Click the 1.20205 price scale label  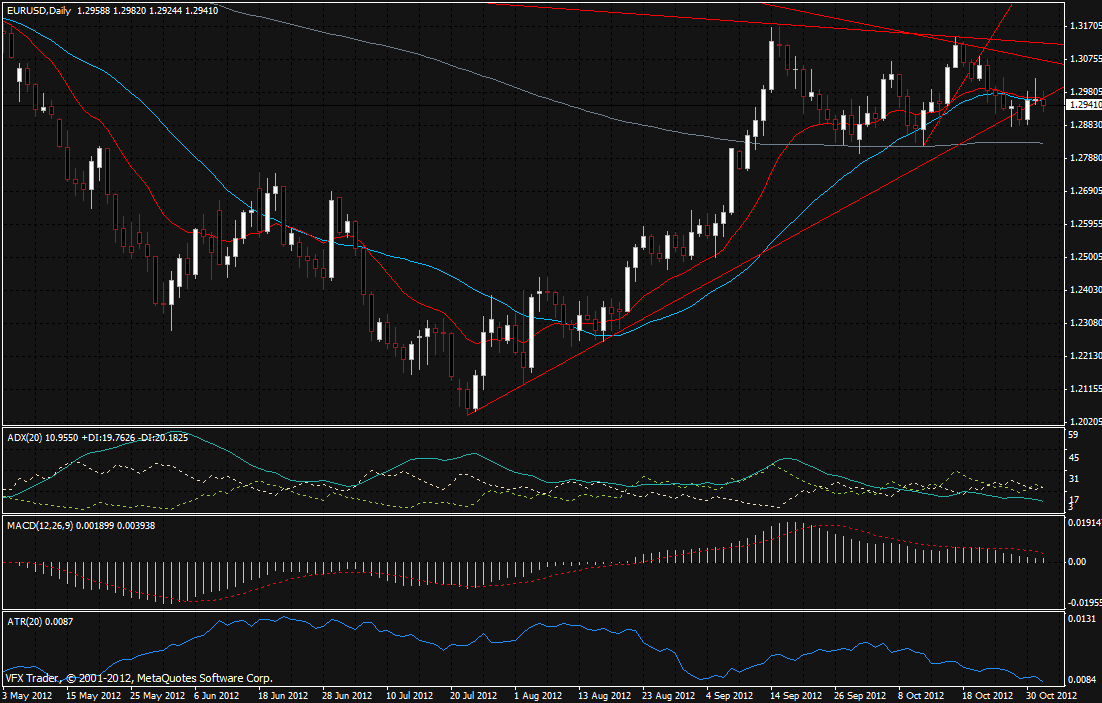click(1084, 421)
